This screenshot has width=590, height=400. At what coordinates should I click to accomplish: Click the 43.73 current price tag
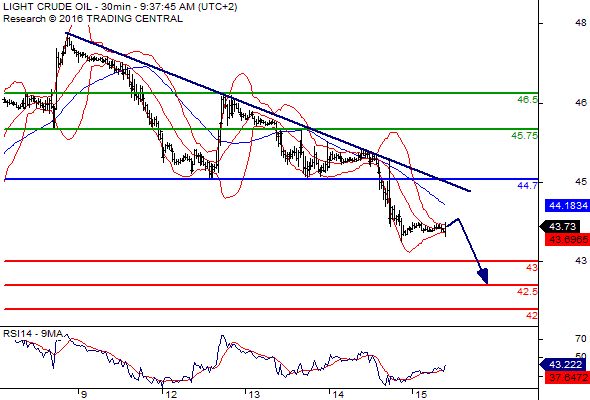pyautogui.click(x=561, y=227)
